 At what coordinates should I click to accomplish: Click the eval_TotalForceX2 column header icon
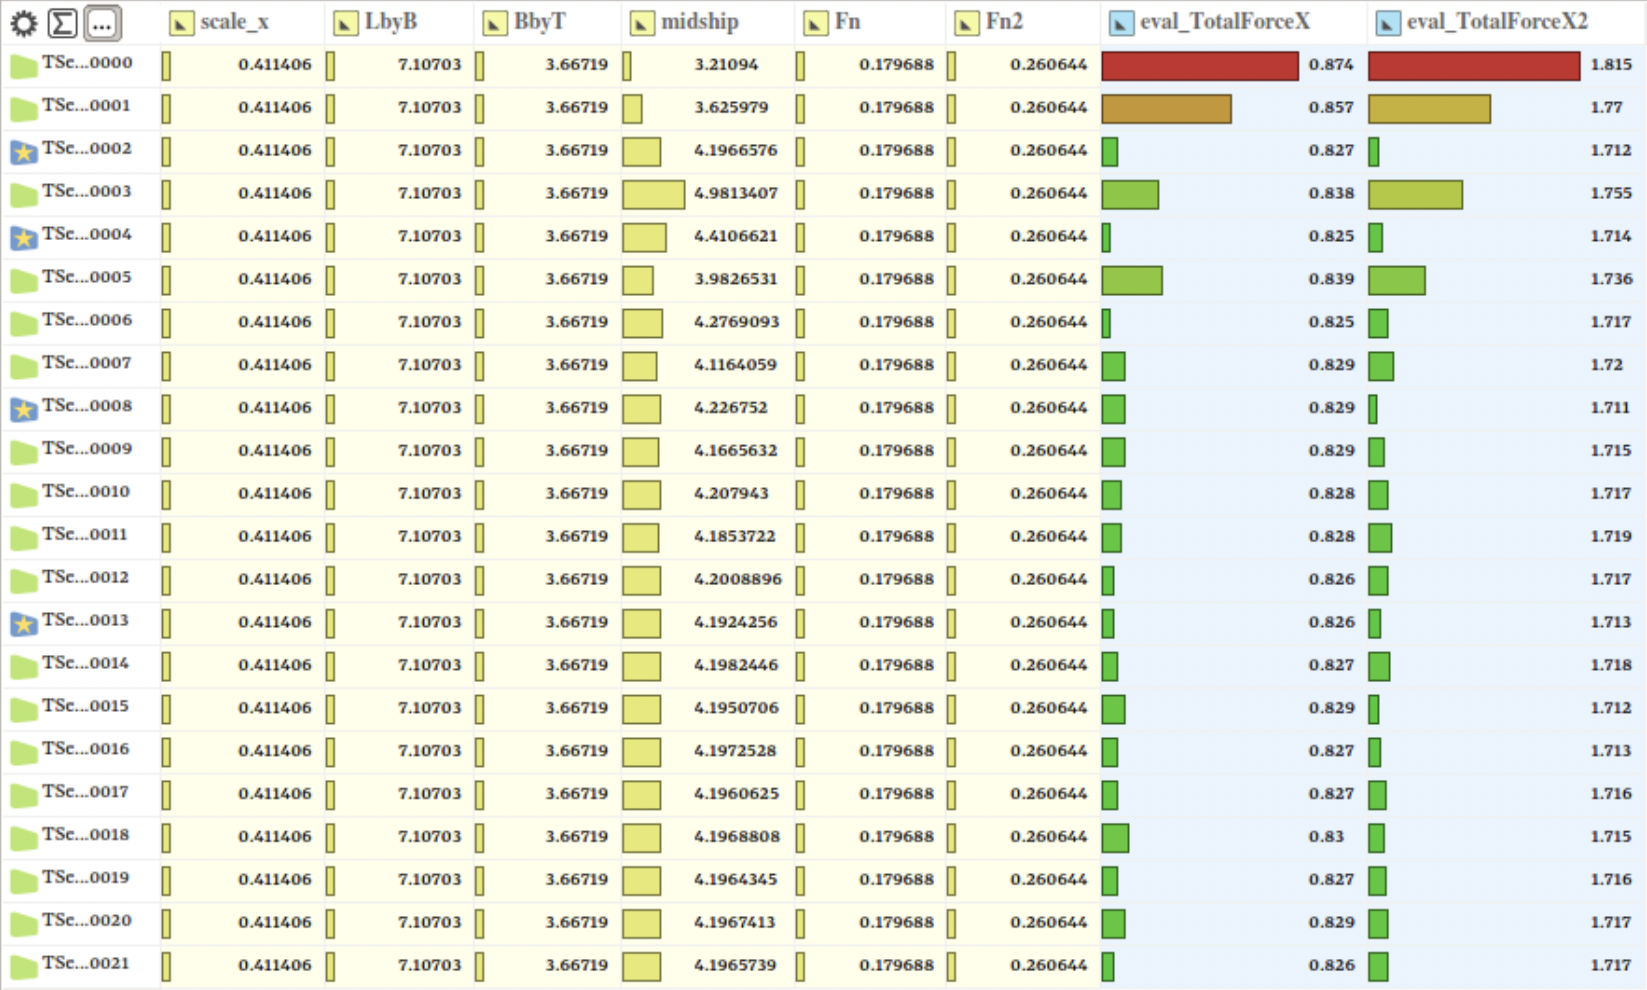click(x=1388, y=23)
